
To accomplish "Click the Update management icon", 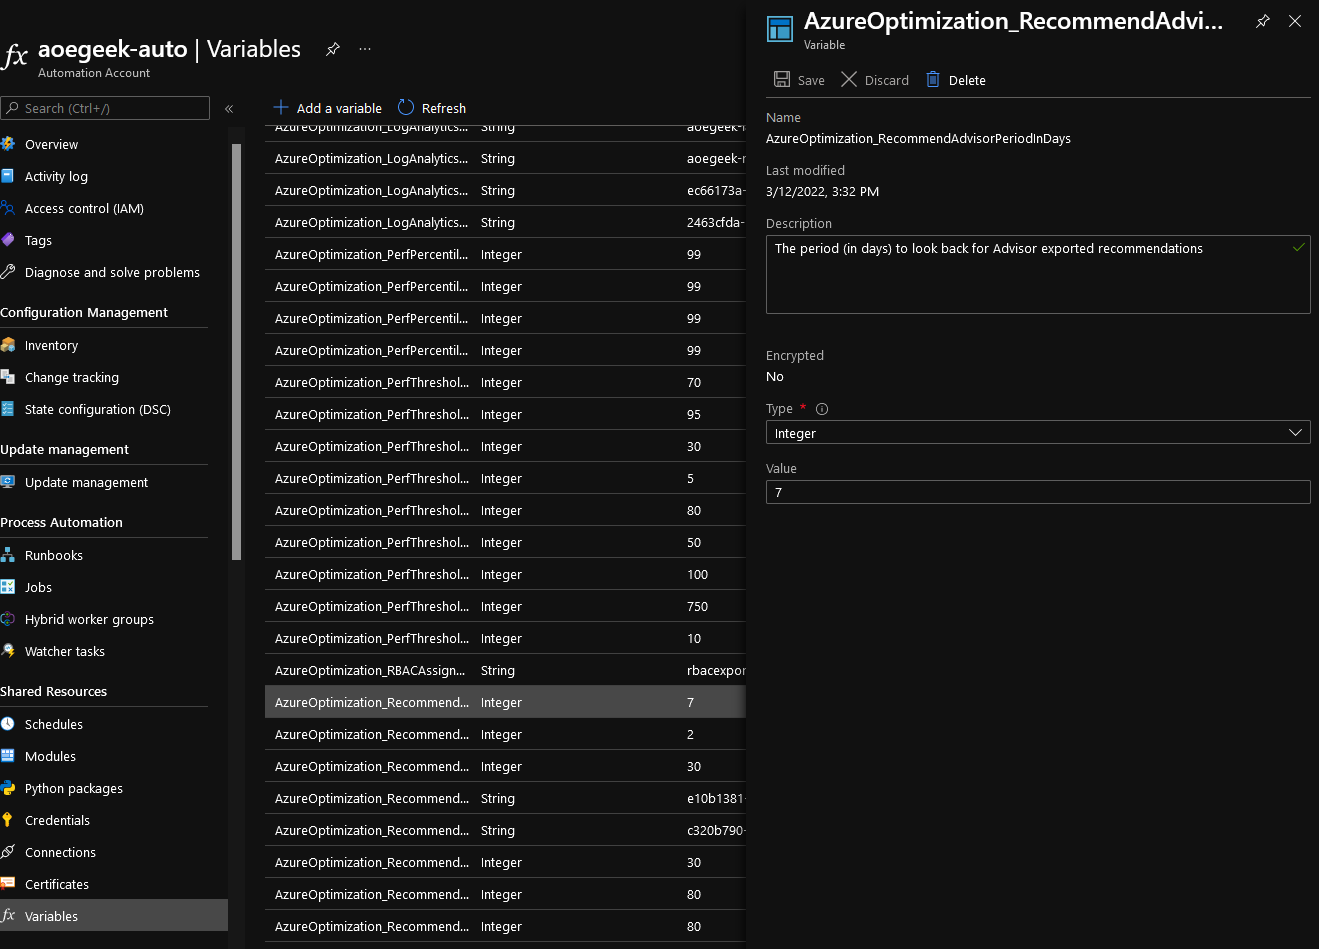I will point(8,482).
